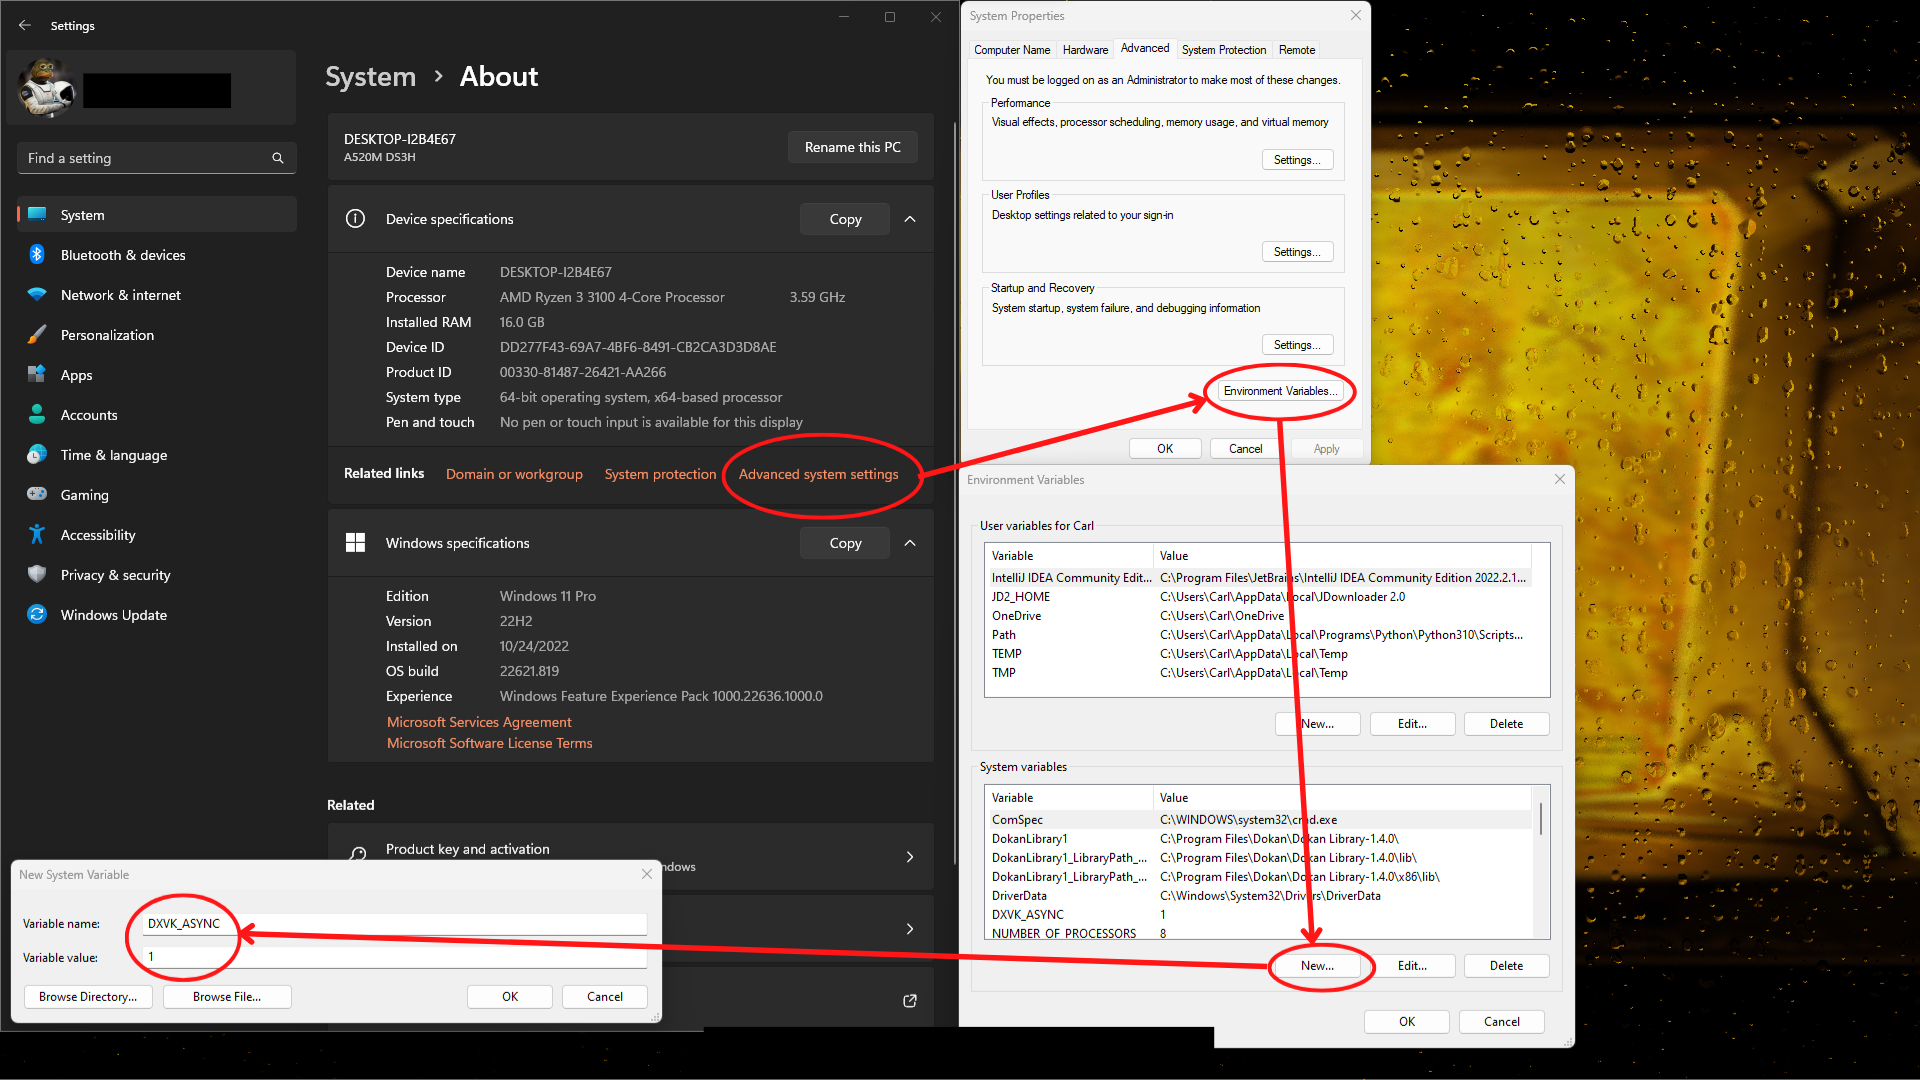This screenshot has width=1920, height=1080.
Task: Open the System protection link
Action: coord(660,474)
